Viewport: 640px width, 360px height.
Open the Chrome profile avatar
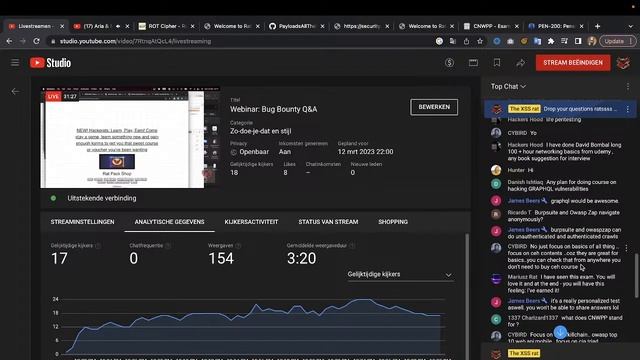(592, 41)
